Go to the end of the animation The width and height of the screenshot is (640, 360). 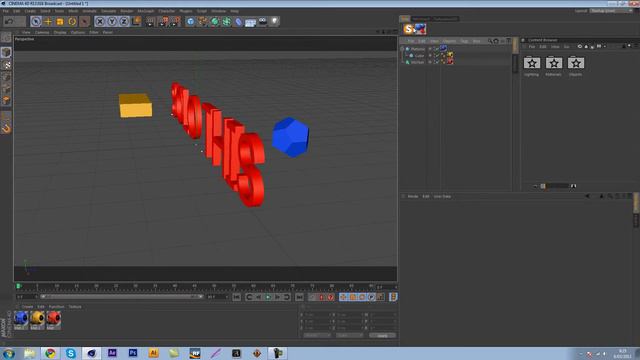pyautogui.click(x=299, y=297)
